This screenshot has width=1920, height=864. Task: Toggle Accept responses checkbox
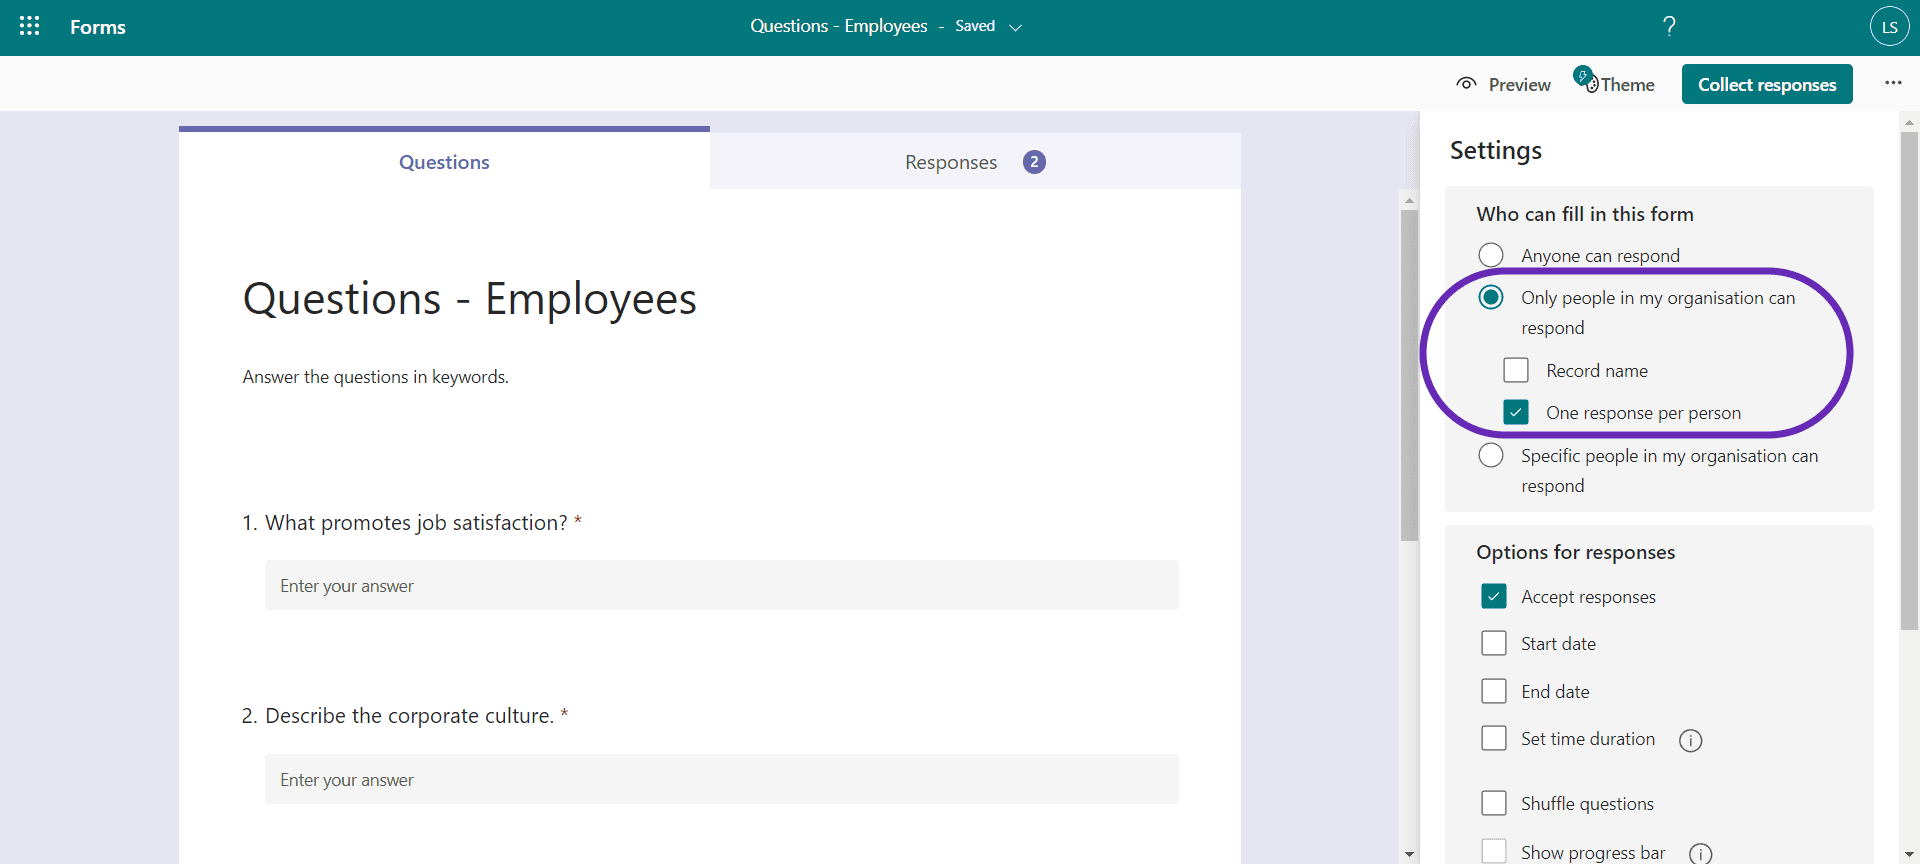coord(1494,596)
